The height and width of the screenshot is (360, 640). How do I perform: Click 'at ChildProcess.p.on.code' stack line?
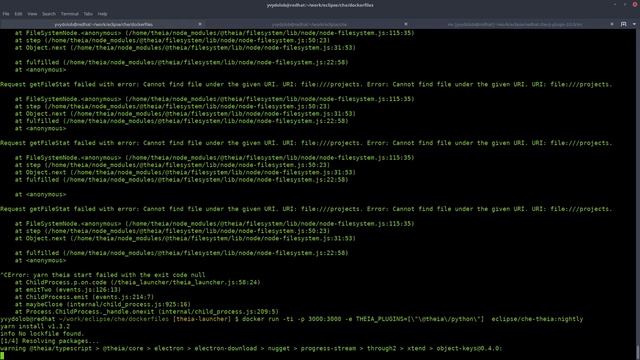click(x=138, y=282)
